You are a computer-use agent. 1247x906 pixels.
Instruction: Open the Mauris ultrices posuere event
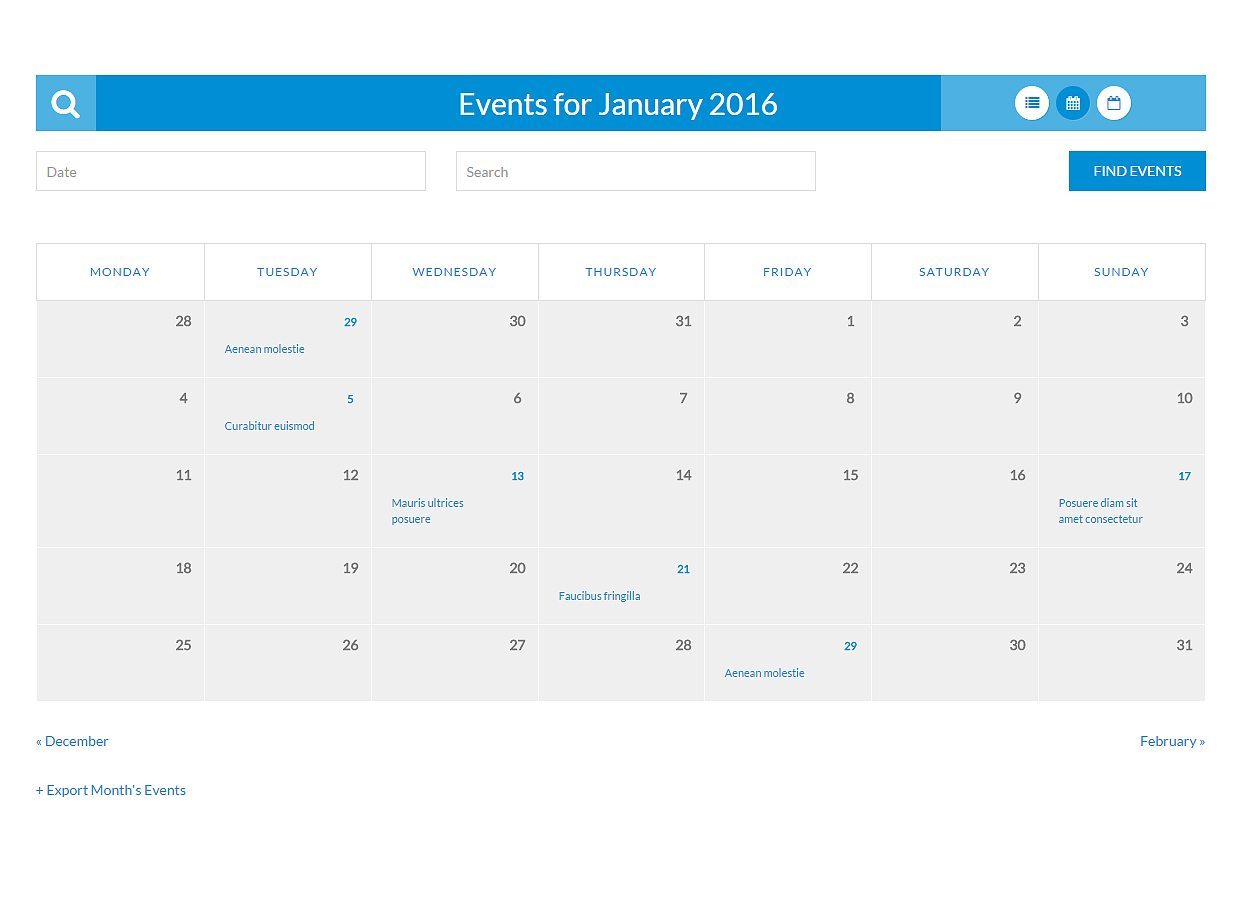click(428, 511)
